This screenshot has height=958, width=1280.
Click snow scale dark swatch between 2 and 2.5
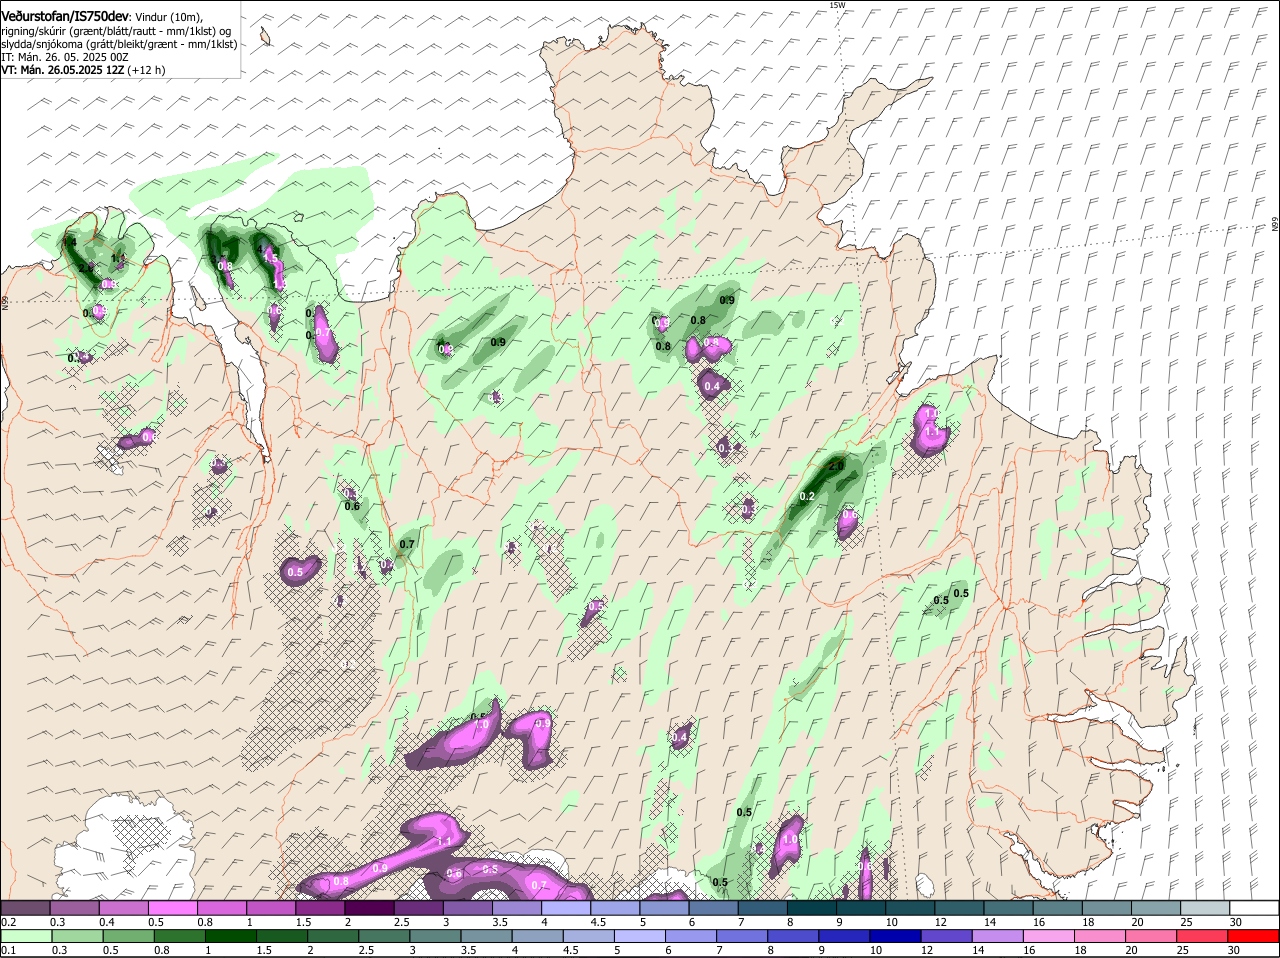tap(369, 906)
